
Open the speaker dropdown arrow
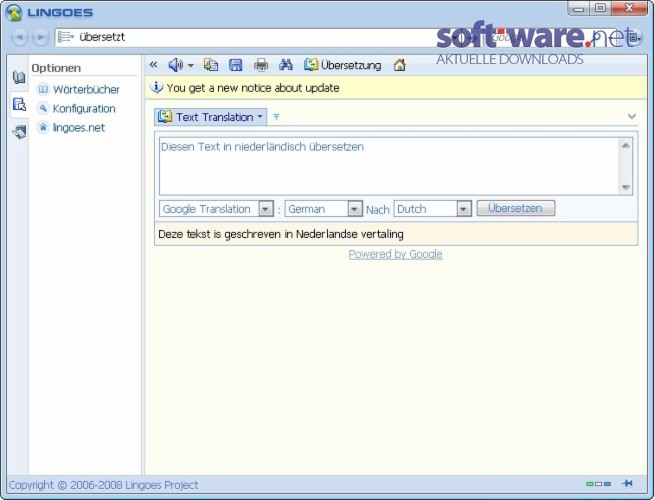(191, 65)
